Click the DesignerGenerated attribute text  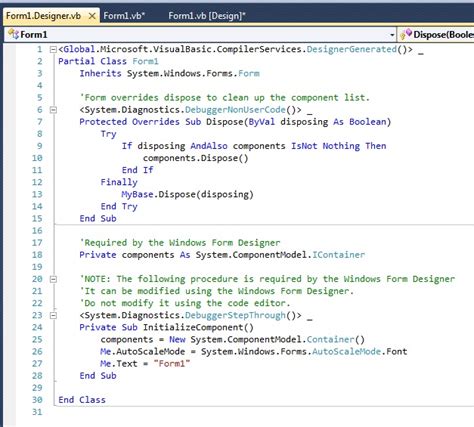pyautogui.click(x=352, y=49)
